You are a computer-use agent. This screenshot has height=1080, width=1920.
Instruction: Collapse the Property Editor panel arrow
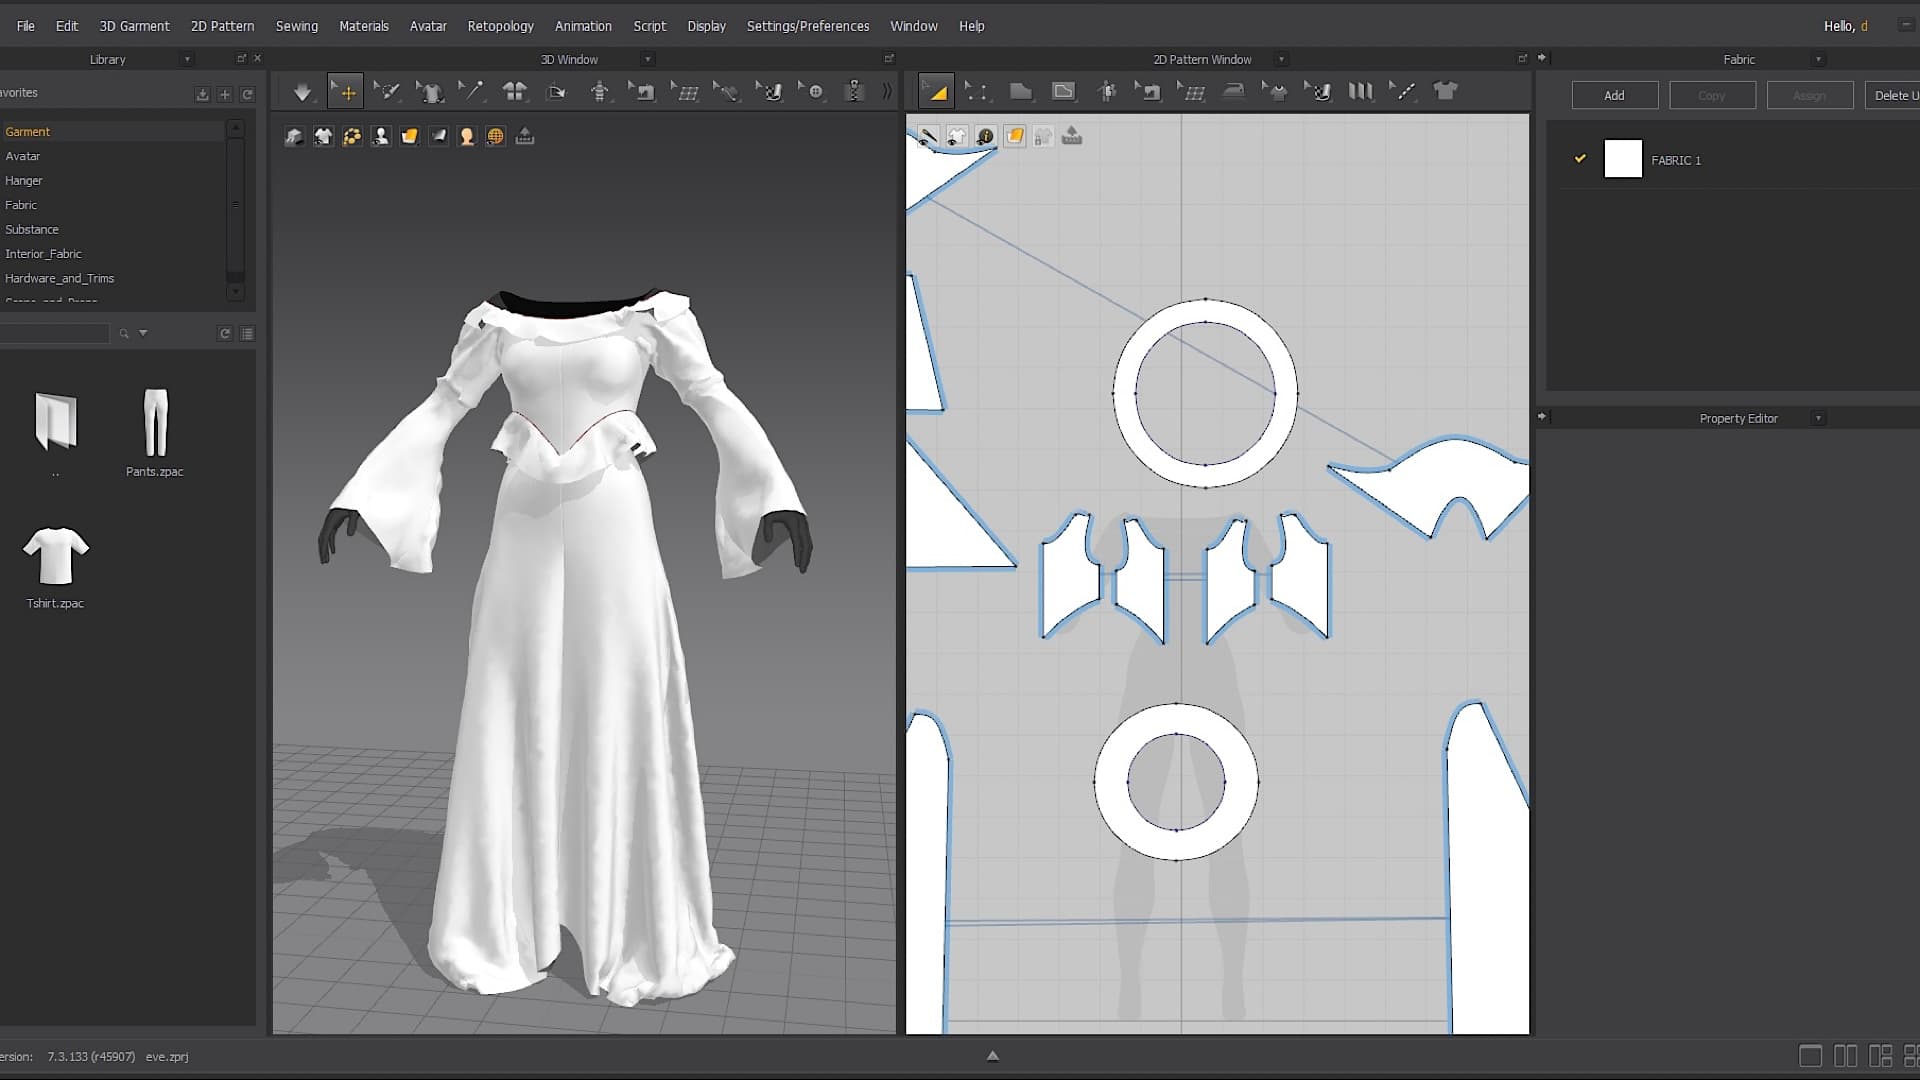pos(1542,416)
